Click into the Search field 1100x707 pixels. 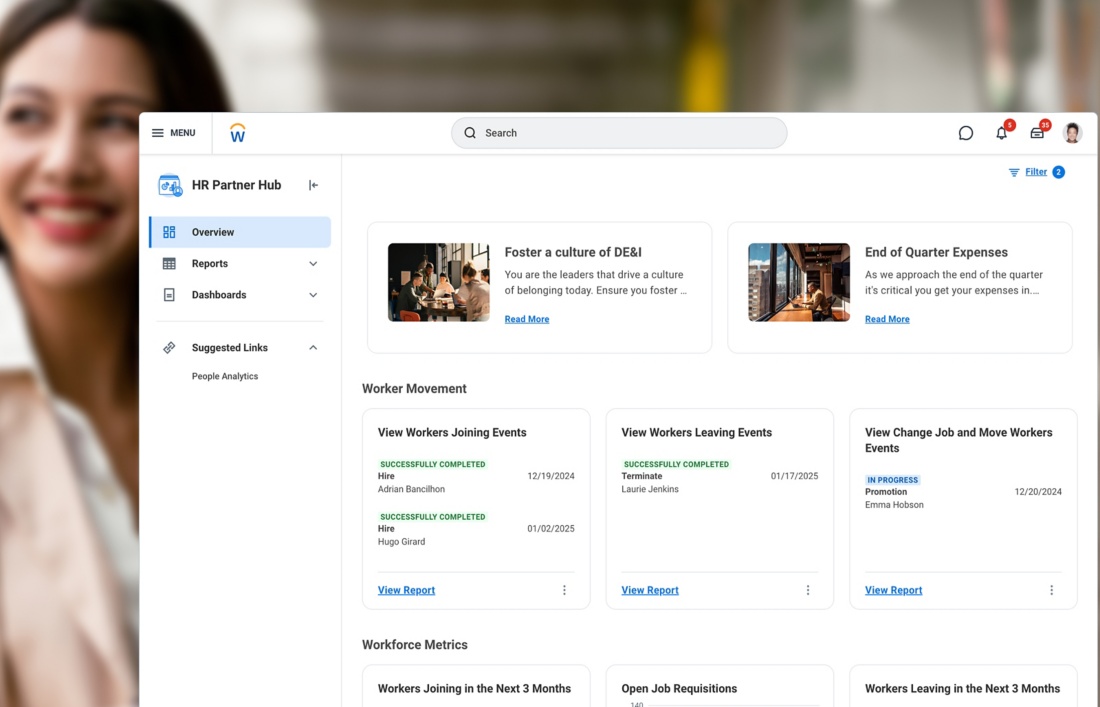(620, 133)
